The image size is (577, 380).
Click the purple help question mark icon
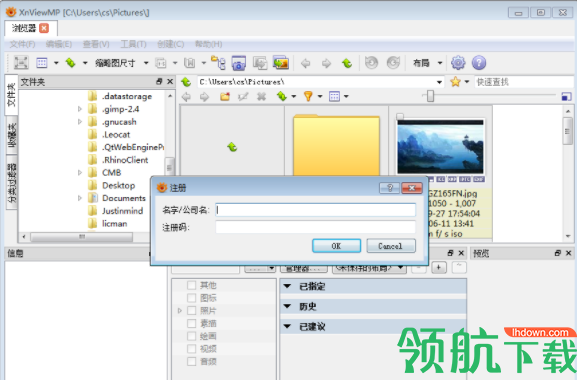[479, 63]
